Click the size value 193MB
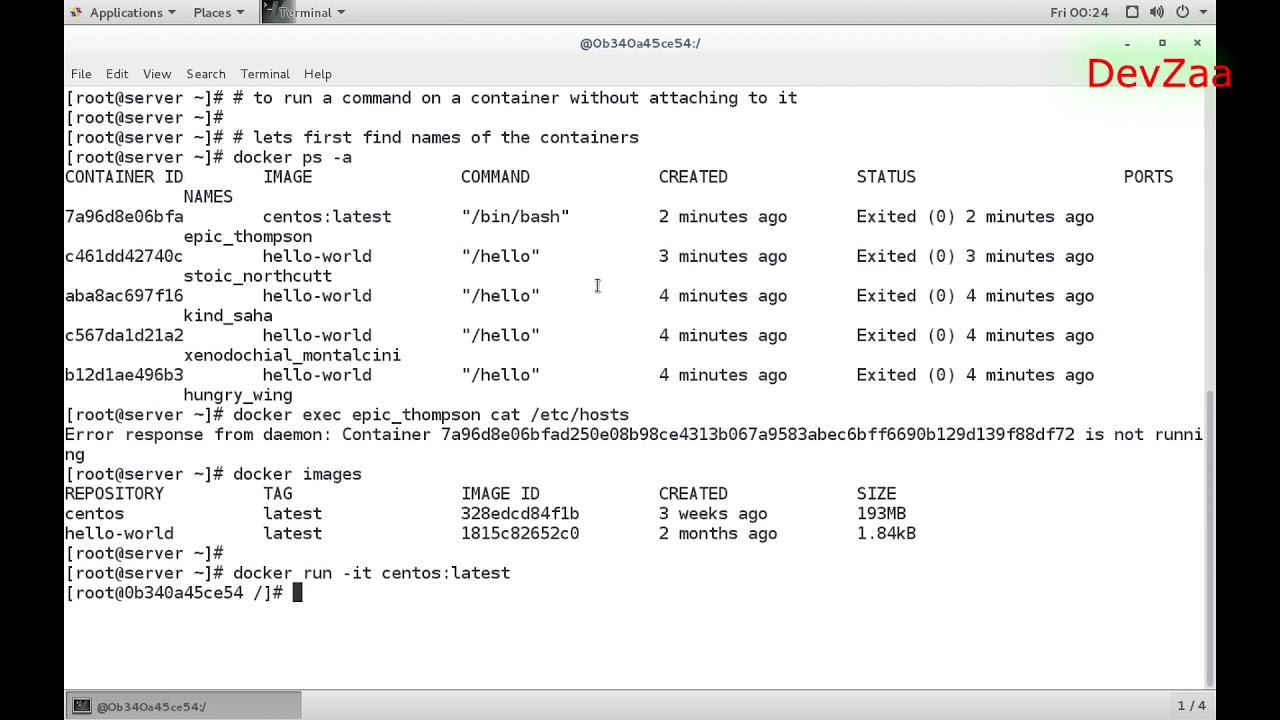This screenshot has width=1280, height=720. [881, 514]
